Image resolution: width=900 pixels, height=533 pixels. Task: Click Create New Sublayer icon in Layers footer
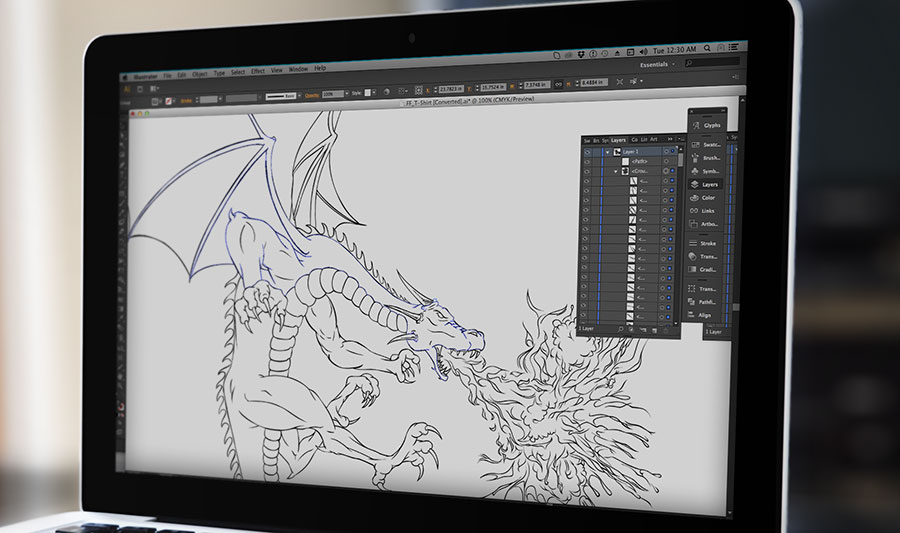click(x=643, y=329)
